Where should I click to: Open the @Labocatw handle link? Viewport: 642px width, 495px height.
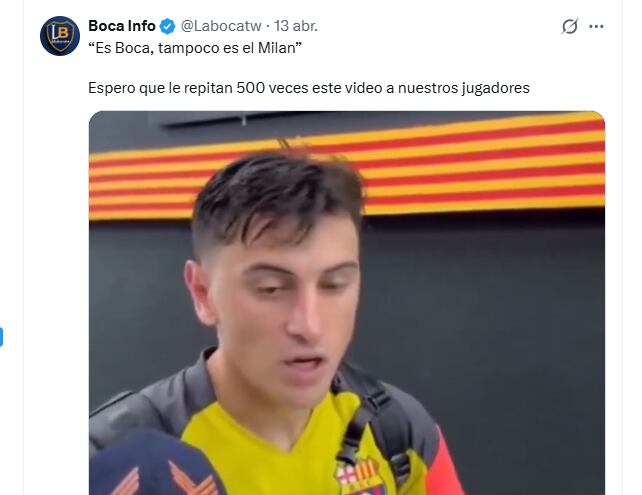(221, 26)
